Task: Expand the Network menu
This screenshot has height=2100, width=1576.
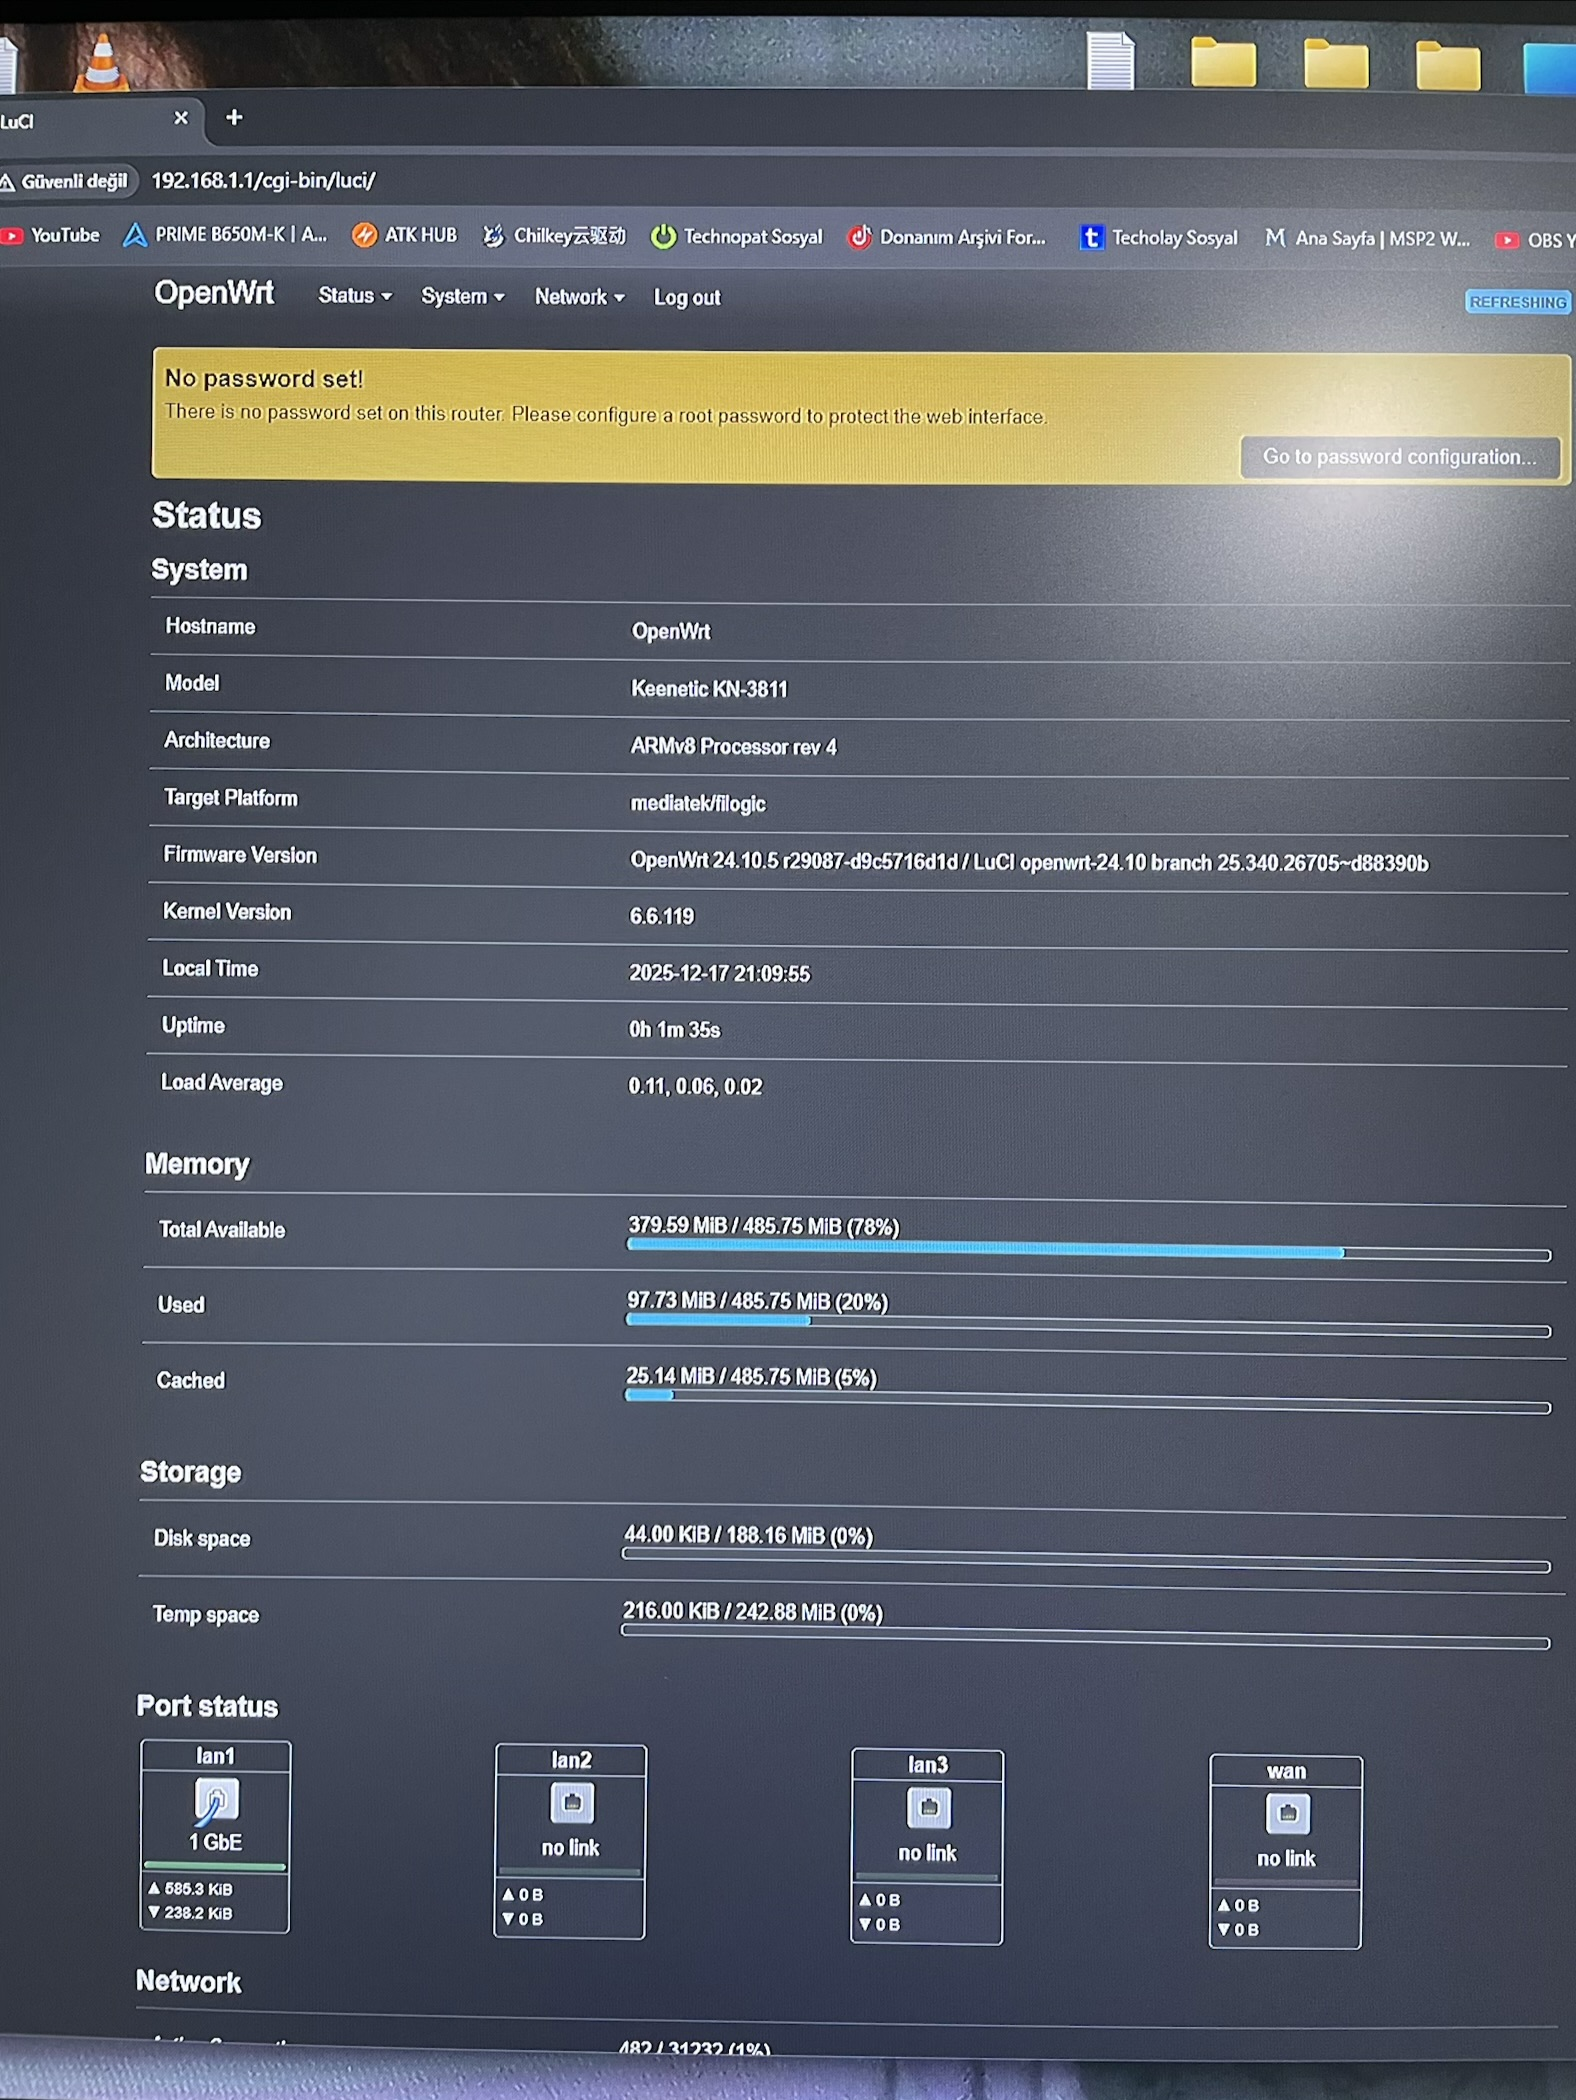Action: click(579, 297)
